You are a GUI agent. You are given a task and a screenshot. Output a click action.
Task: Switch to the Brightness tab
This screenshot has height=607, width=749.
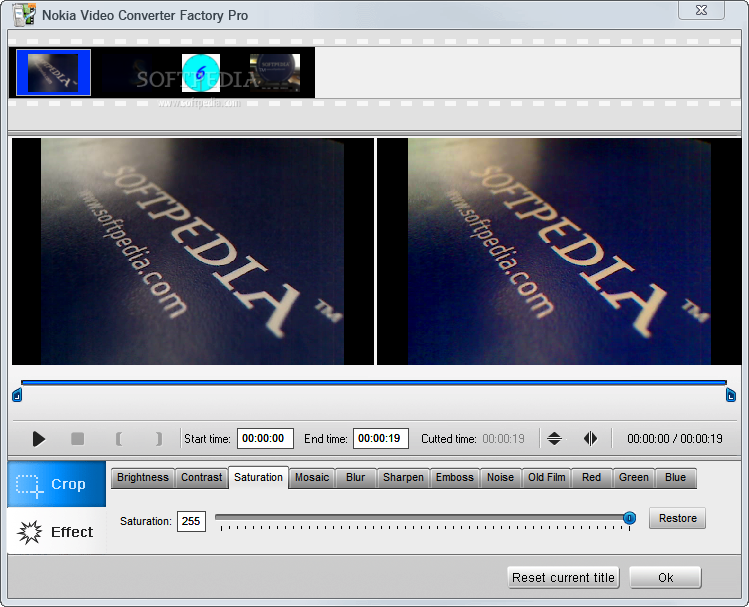tap(143, 478)
